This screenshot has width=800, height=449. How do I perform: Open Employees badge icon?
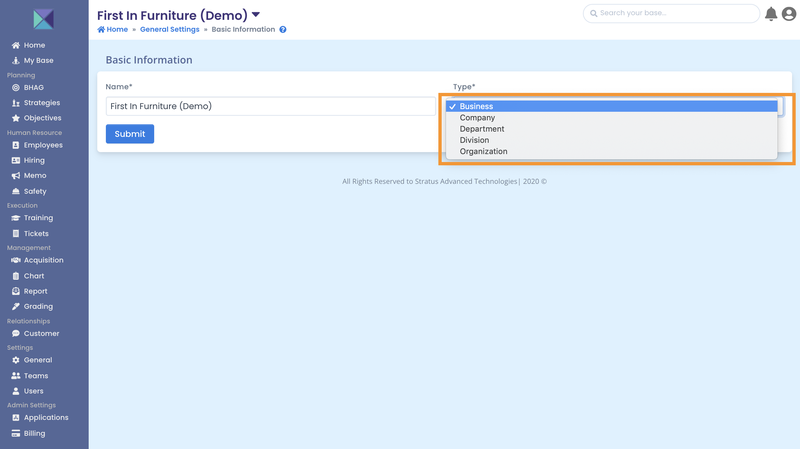(x=16, y=145)
